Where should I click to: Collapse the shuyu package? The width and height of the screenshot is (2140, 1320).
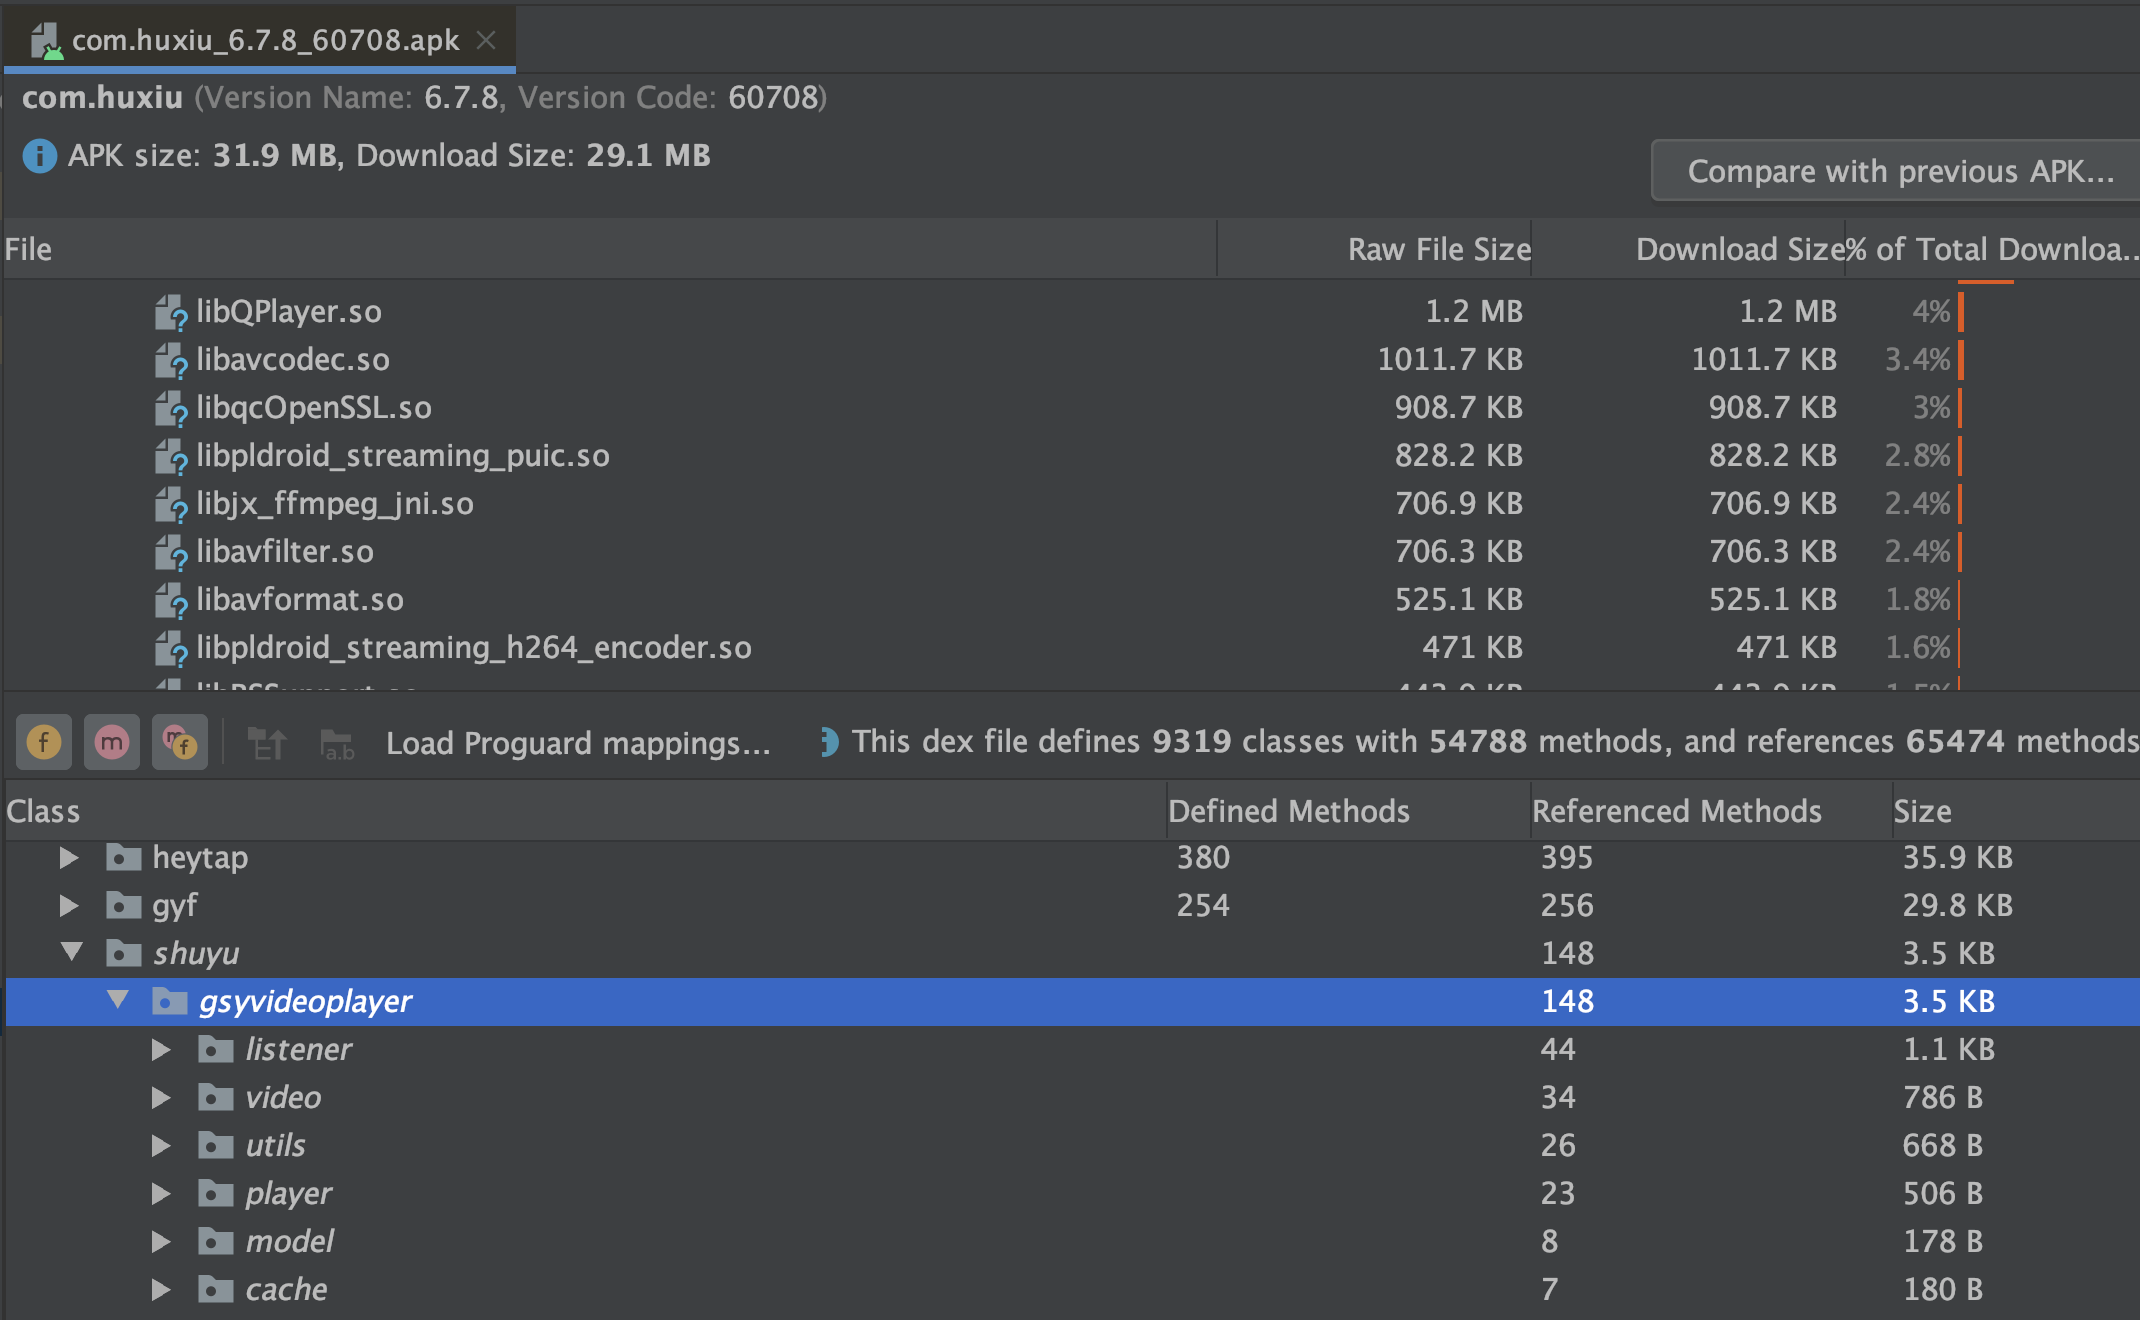[71, 952]
